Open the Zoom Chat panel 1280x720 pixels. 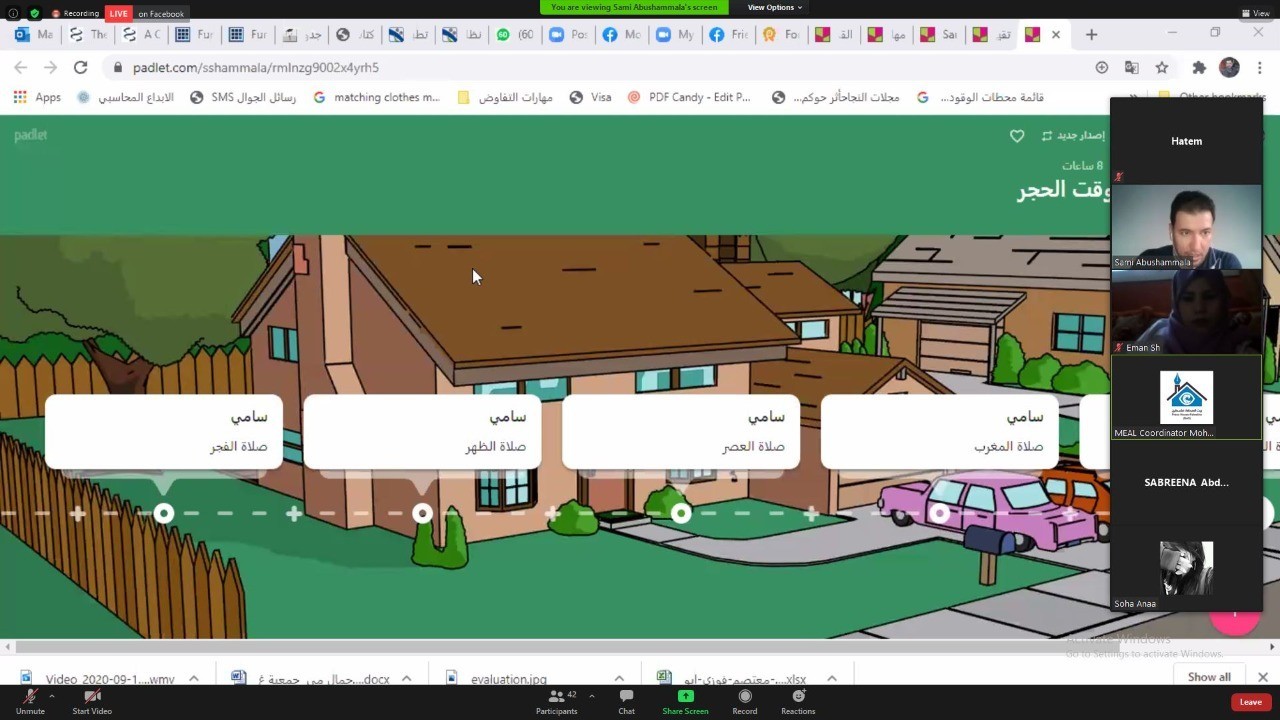(626, 698)
